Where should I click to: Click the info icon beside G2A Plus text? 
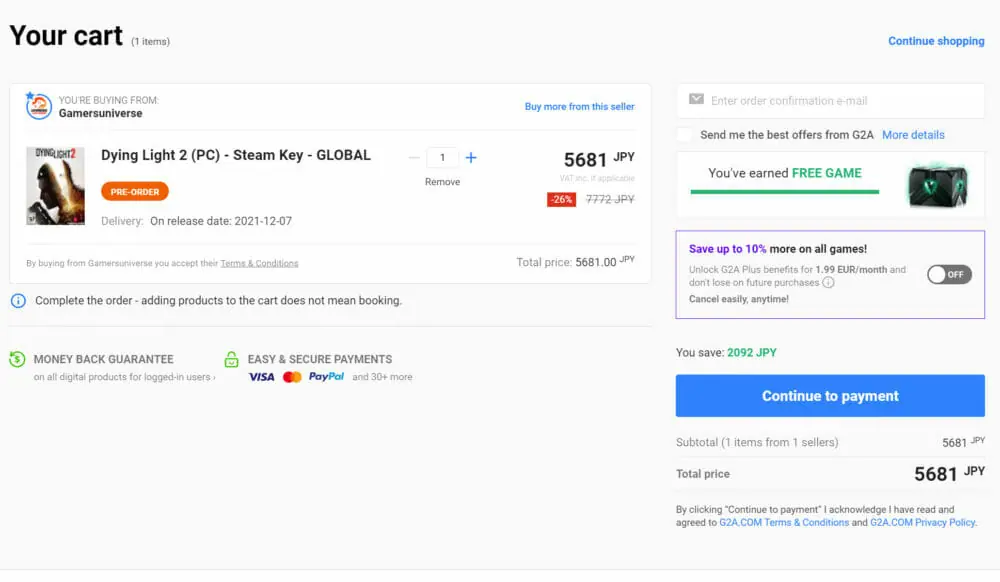click(x=828, y=283)
